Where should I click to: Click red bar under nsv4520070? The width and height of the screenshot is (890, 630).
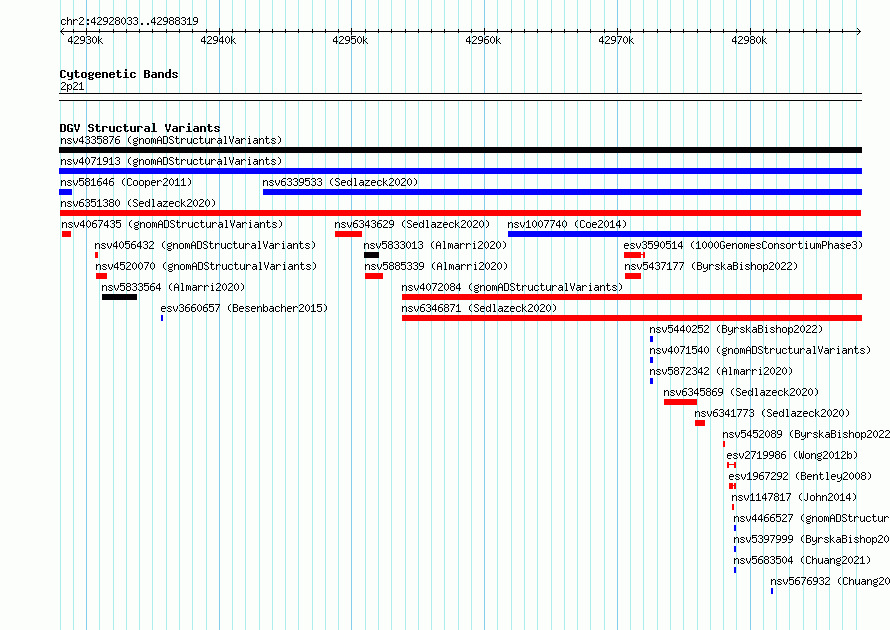(x=102, y=276)
